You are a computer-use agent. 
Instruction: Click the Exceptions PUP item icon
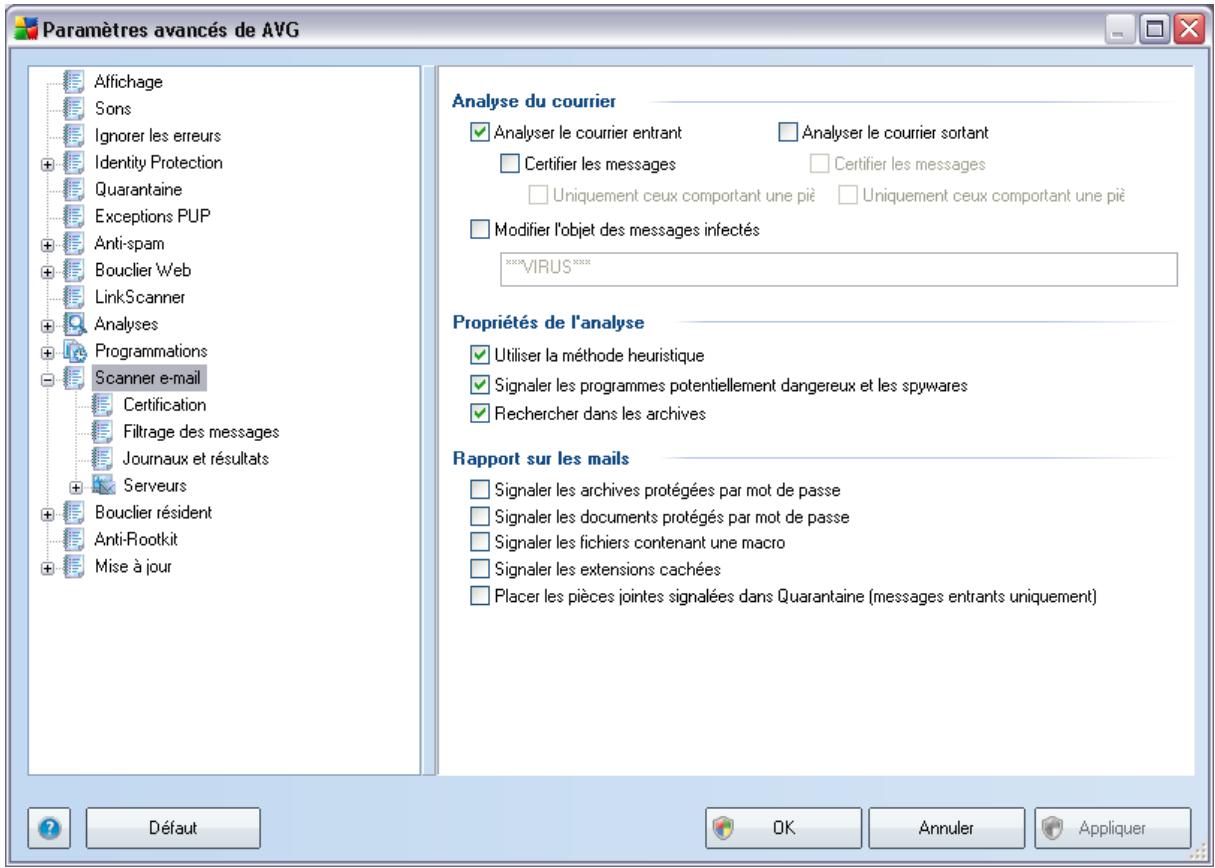pos(72,215)
